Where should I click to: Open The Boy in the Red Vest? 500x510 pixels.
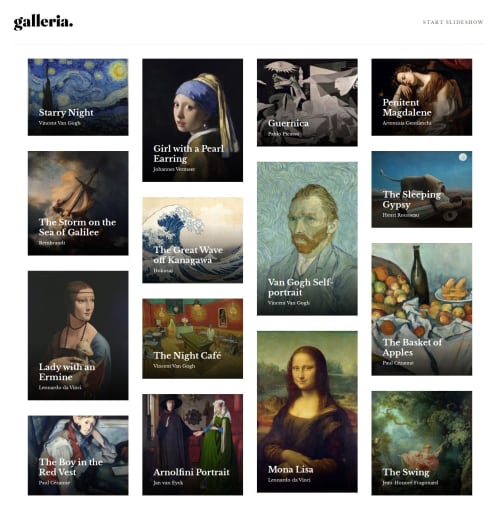[78, 455]
